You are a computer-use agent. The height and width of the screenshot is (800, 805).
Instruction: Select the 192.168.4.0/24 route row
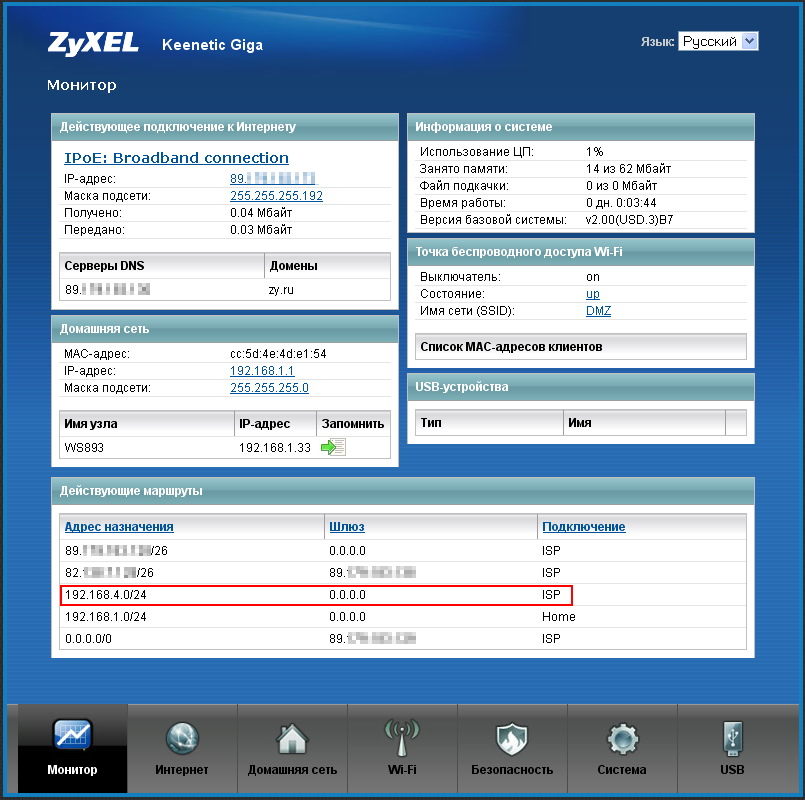tap(316, 595)
